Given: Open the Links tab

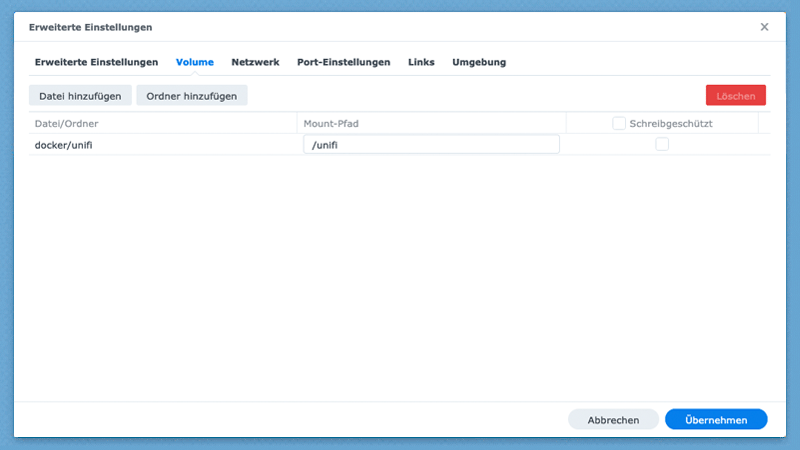Looking at the screenshot, I should coord(421,62).
